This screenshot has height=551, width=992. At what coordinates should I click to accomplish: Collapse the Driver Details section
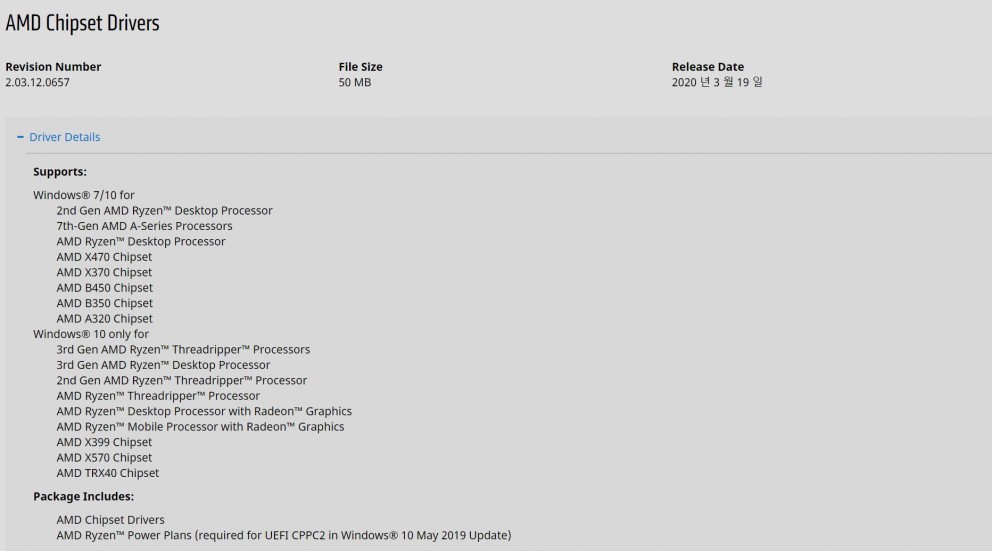65,137
